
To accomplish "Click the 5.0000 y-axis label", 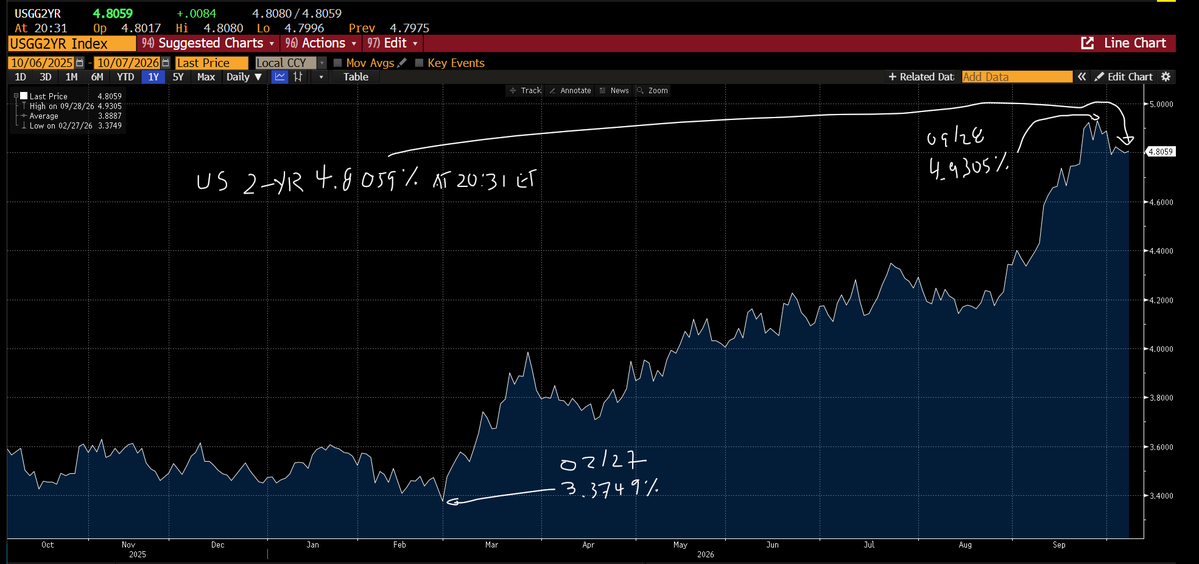I will tap(1162, 104).
